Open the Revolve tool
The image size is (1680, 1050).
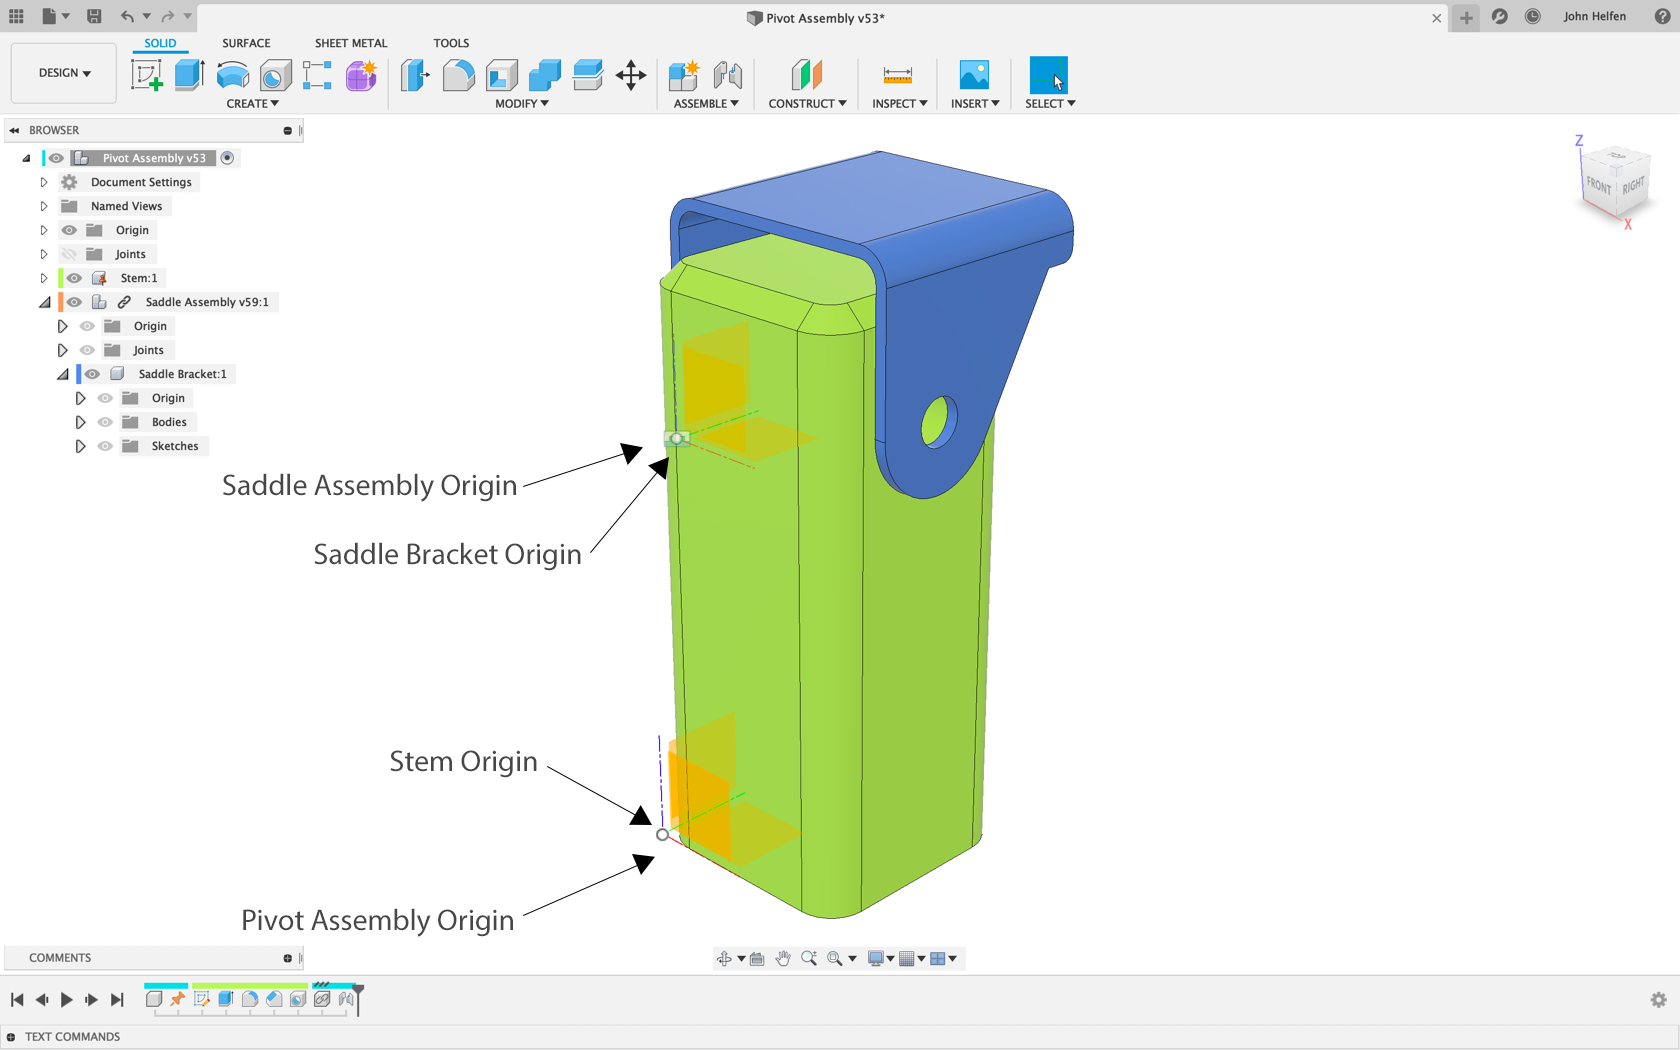(x=232, y=75)
